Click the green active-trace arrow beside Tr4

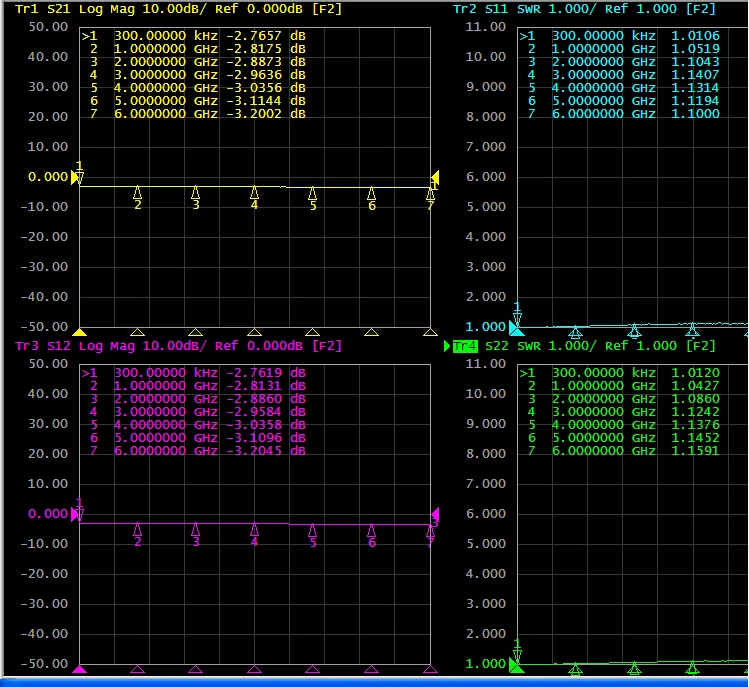pyautogui.click(x=447, y=346)
